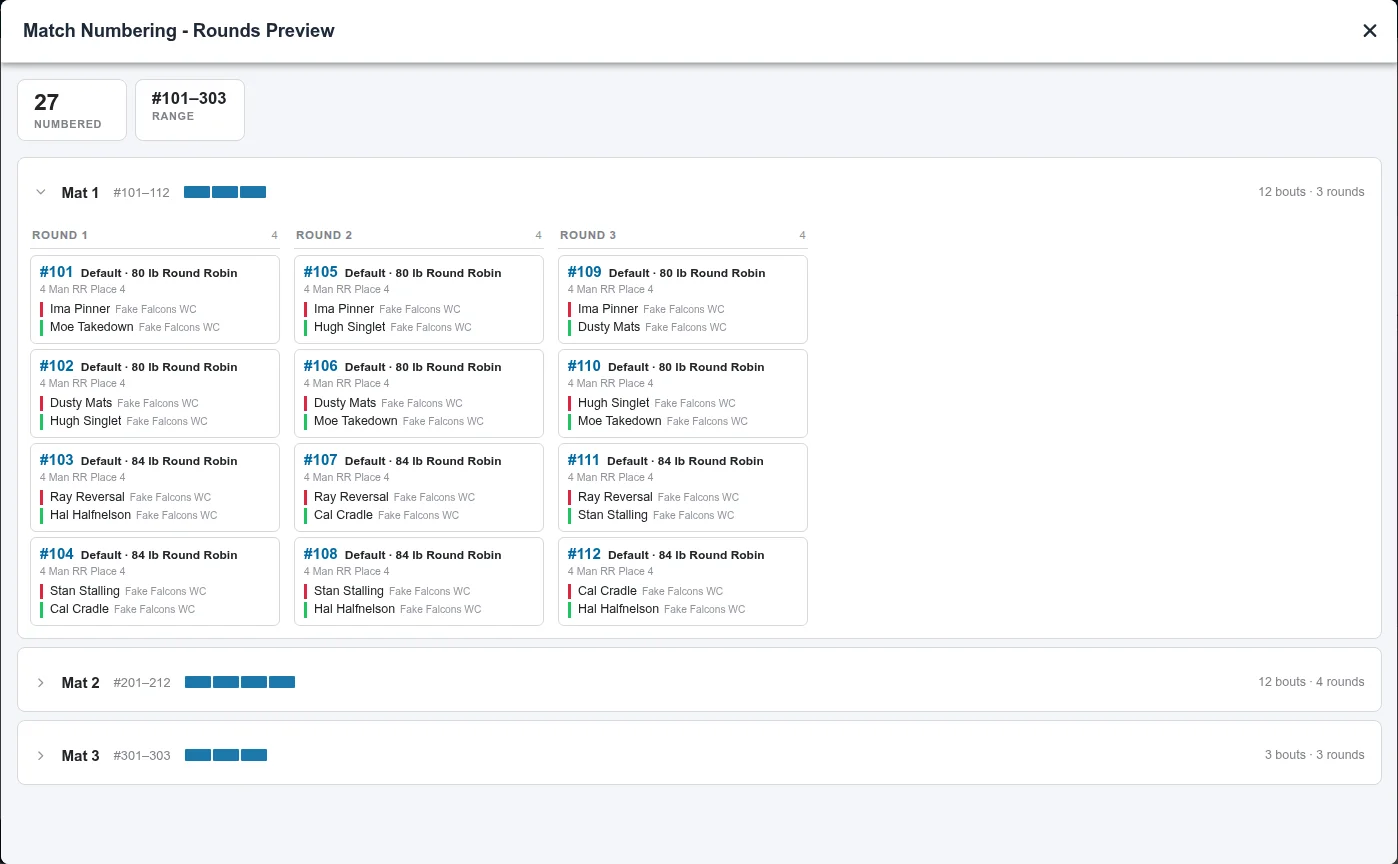The height and width of the screenshot is (864, 1398).
Task: Click the ROUND 3 column header
Action: point(683,236)
